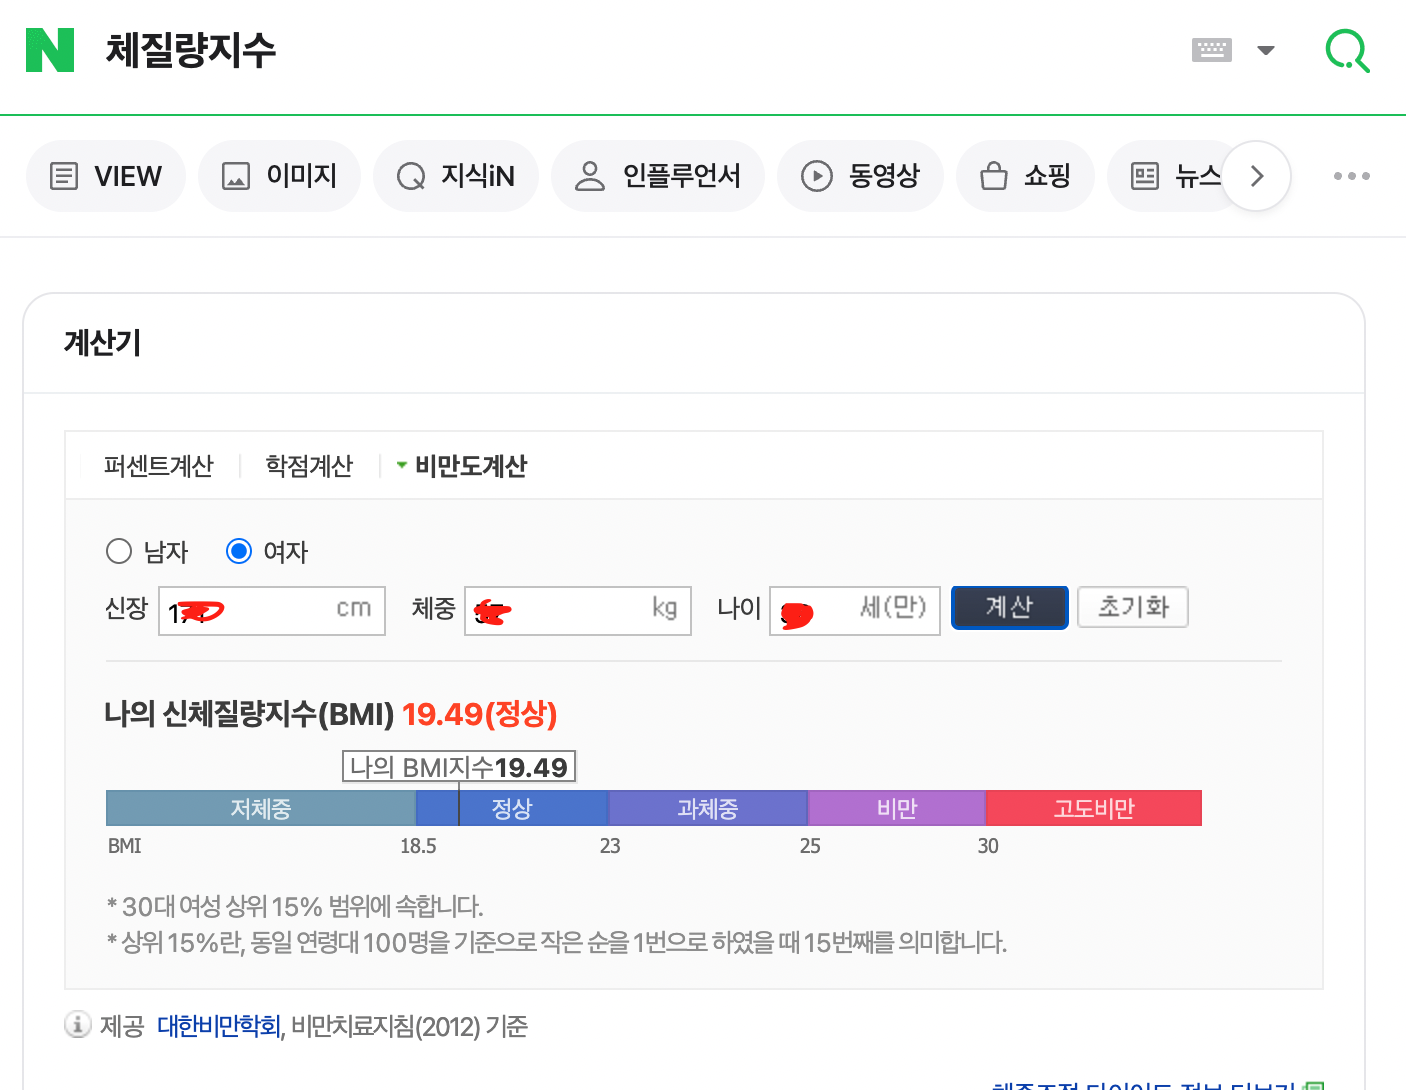
Task: Click the 계산 button
Action: tap(1010, 607)
